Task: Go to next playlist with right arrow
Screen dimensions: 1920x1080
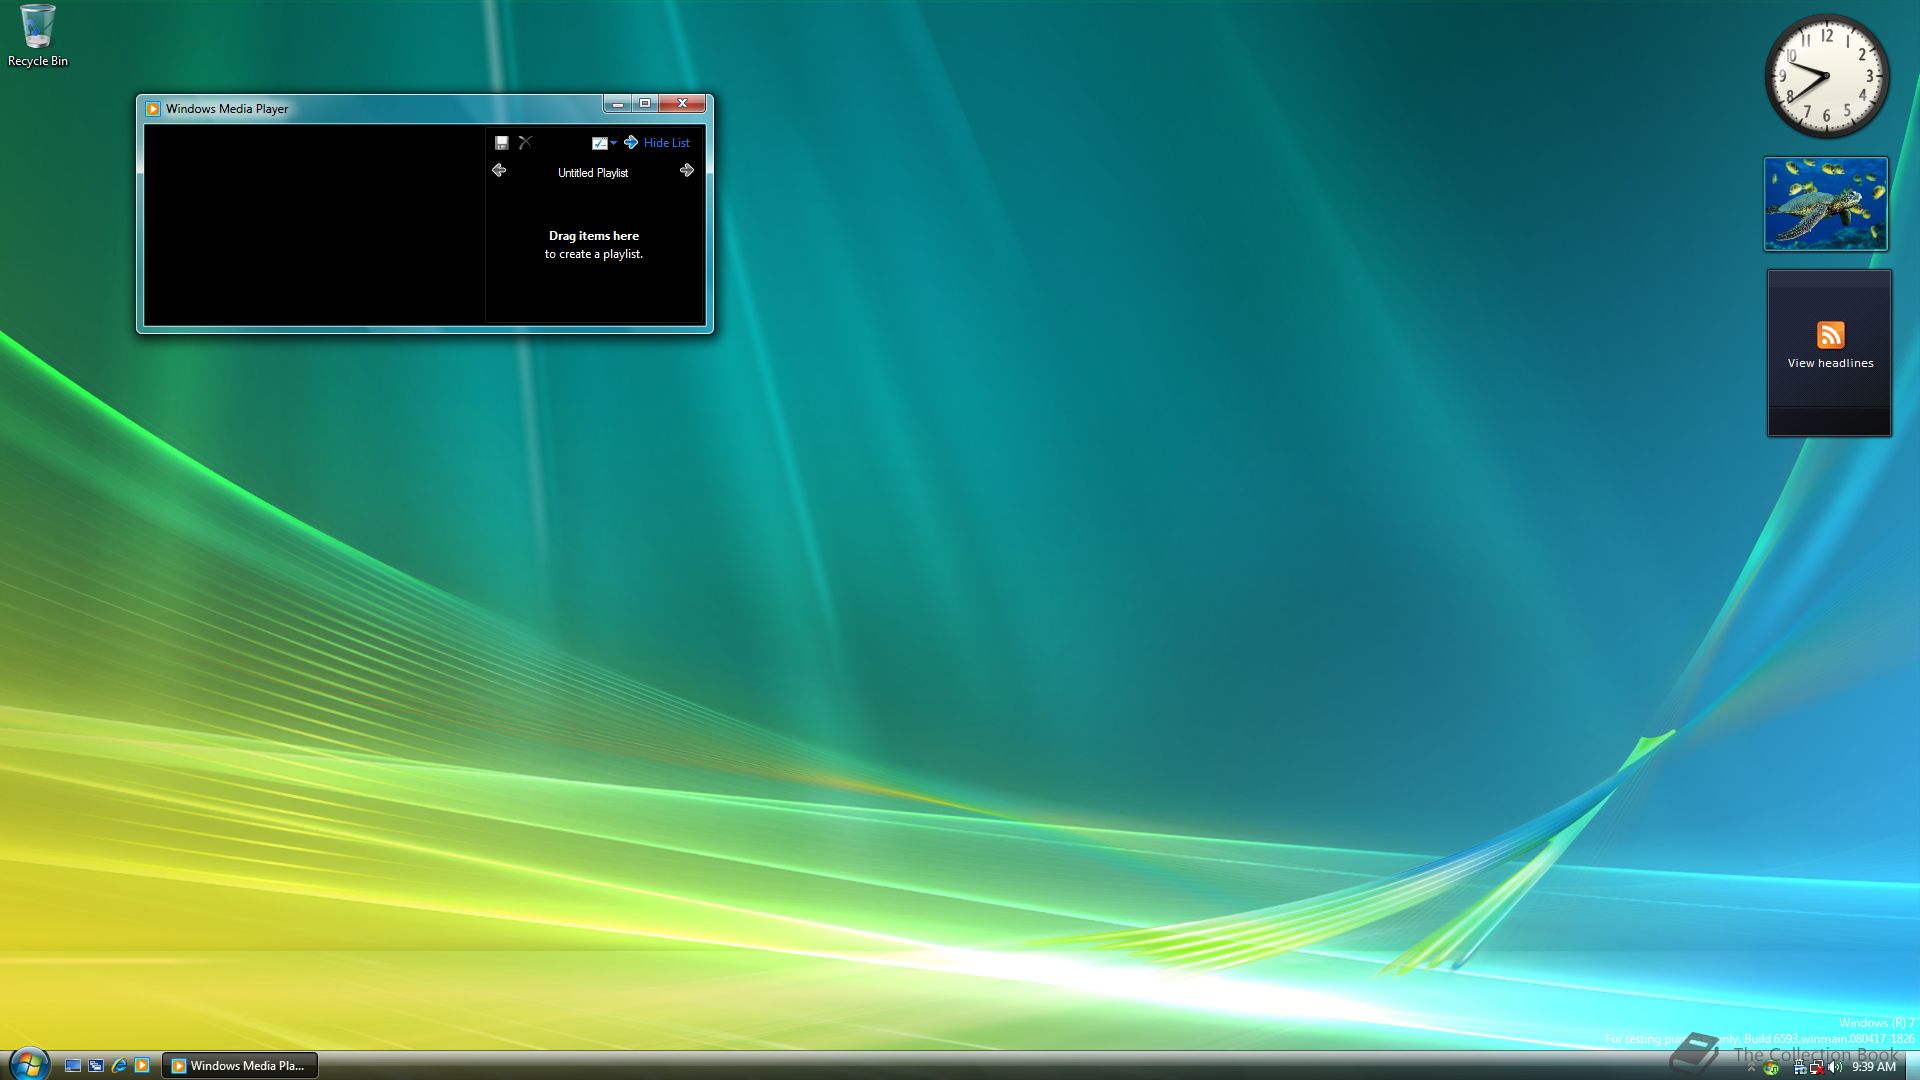Action: [687, 171]
